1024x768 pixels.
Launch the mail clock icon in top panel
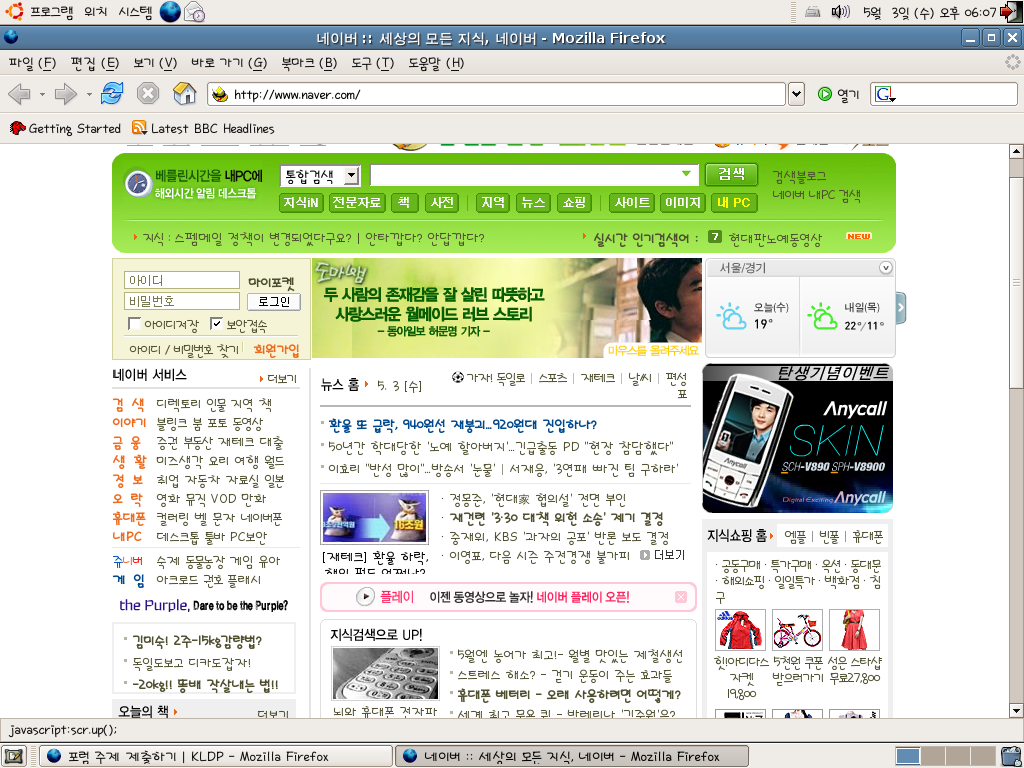click(x=195, y=12)
